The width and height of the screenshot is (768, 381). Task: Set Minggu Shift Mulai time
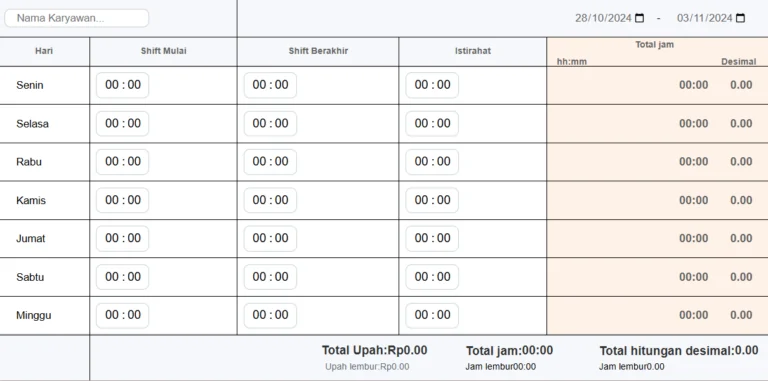[x=122, y=315]
